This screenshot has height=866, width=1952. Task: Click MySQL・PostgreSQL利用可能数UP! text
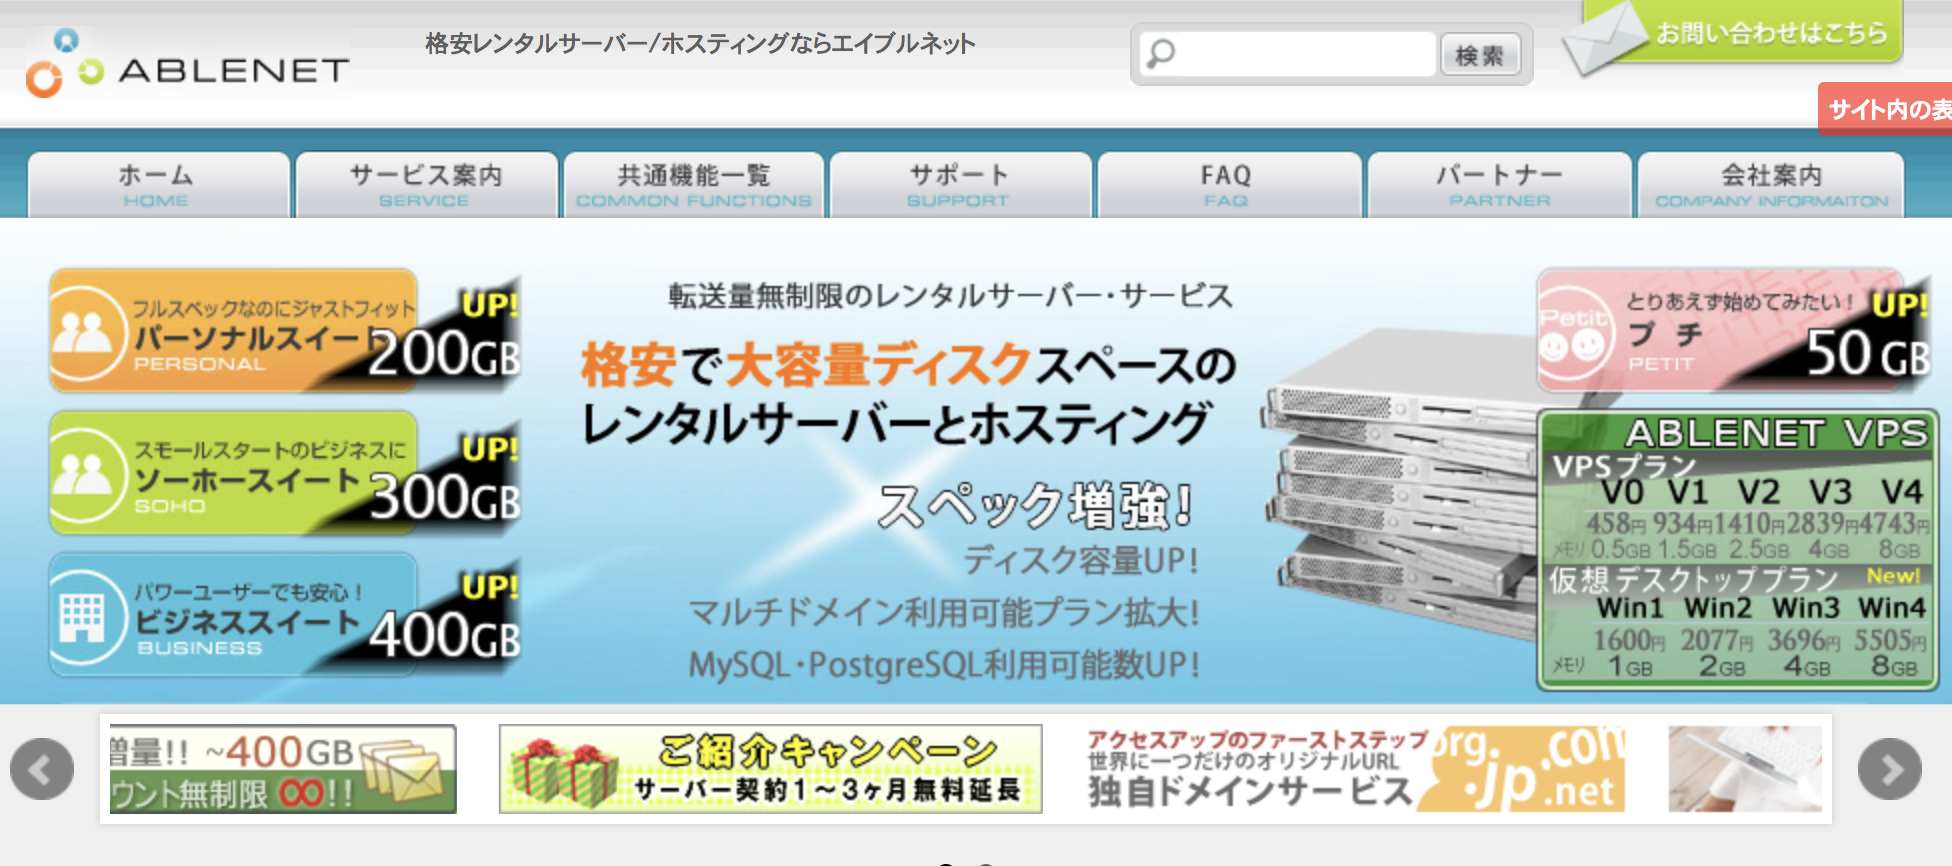coord(944,665)
